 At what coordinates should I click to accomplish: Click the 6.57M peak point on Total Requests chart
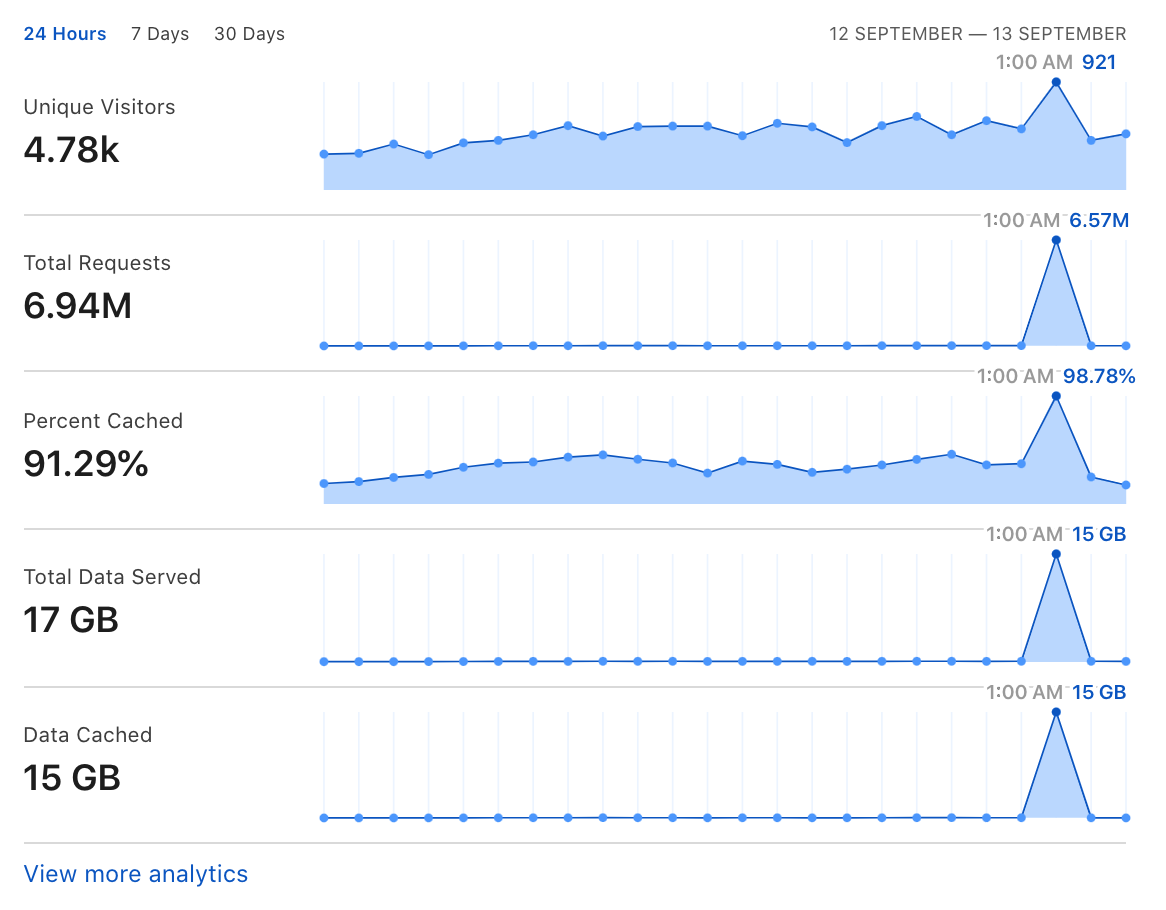coord(1056,240)
